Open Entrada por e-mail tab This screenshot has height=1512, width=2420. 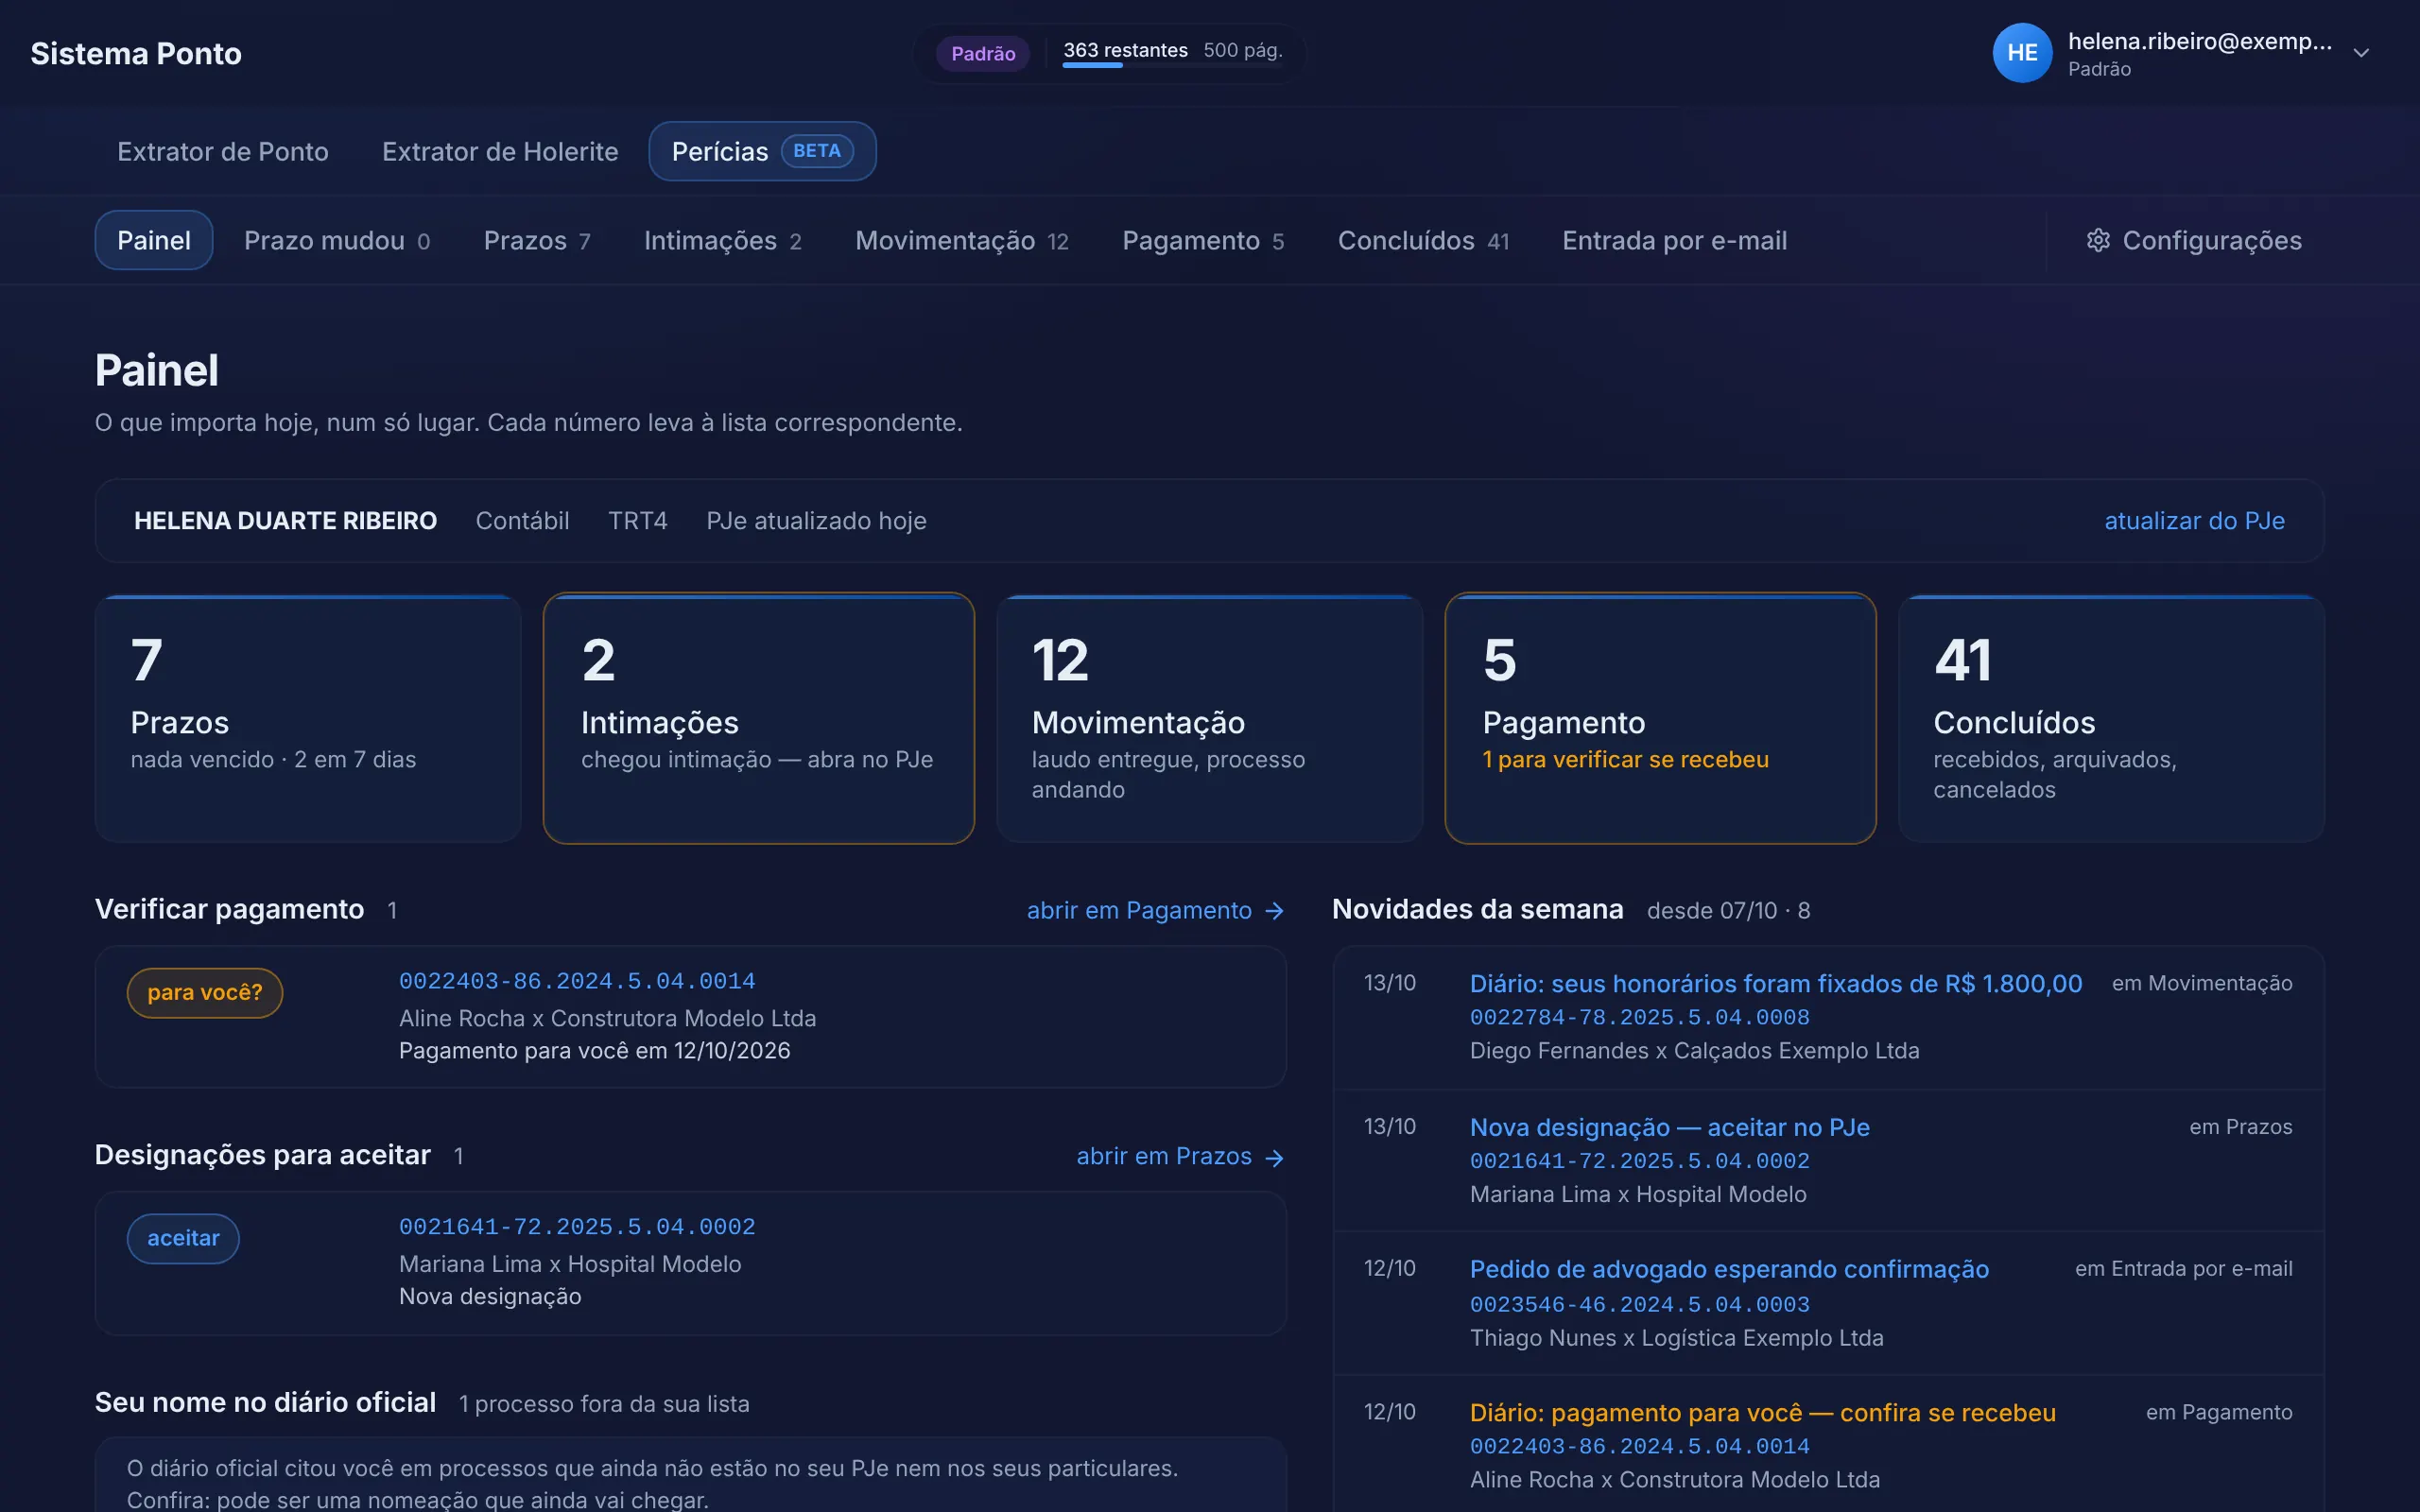point(1674,240)
